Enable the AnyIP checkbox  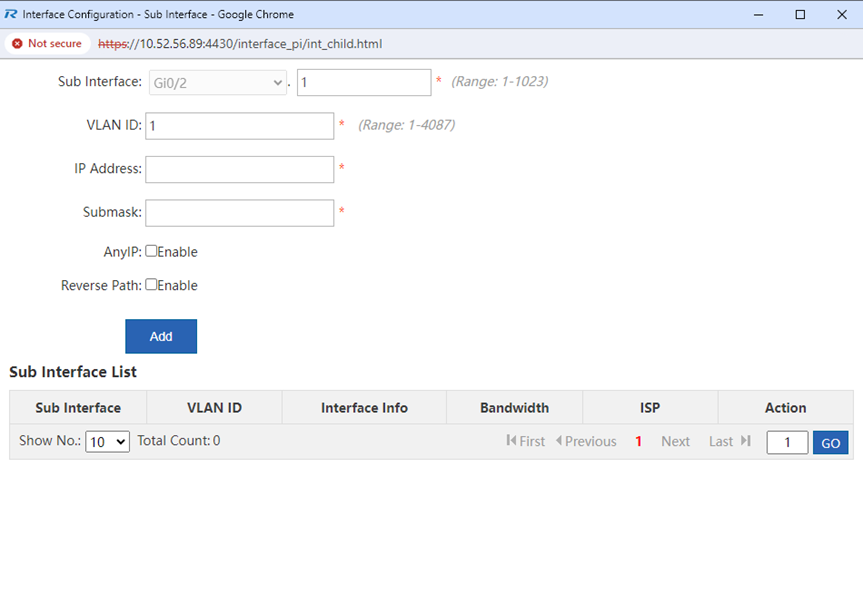(152, 251)
